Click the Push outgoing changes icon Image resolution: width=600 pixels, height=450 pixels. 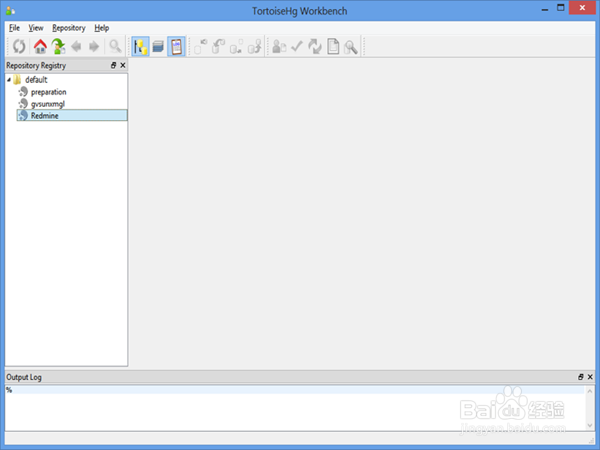pyautogui.click(x=254, y=47)
